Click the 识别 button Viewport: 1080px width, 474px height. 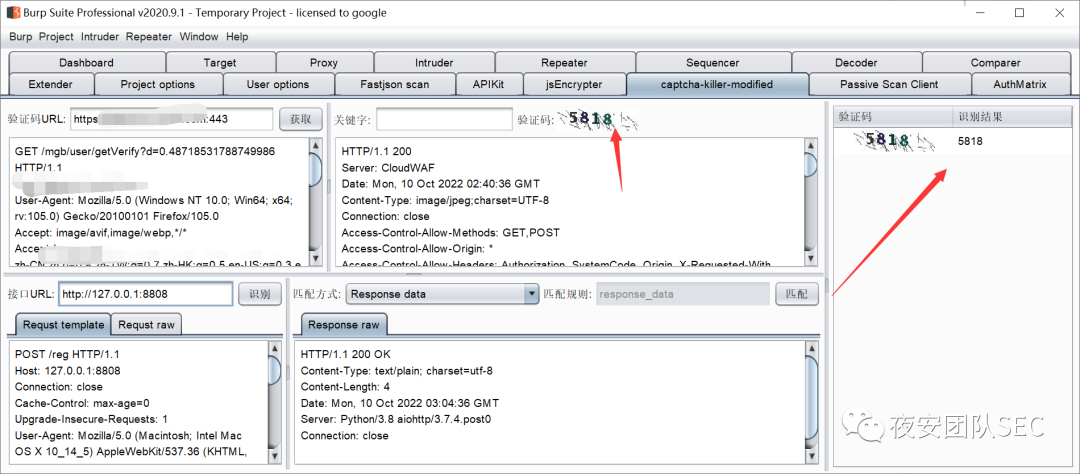[x=260, y=294]
